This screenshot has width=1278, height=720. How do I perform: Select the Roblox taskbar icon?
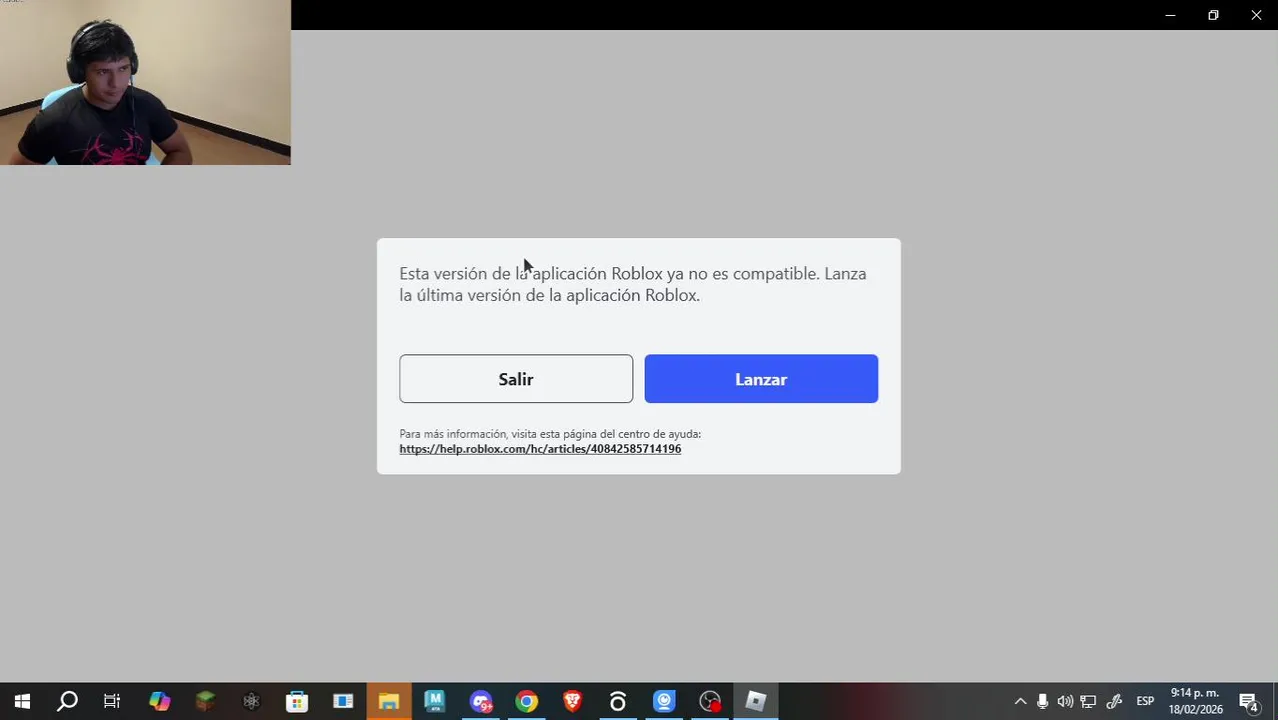[756, 701]
